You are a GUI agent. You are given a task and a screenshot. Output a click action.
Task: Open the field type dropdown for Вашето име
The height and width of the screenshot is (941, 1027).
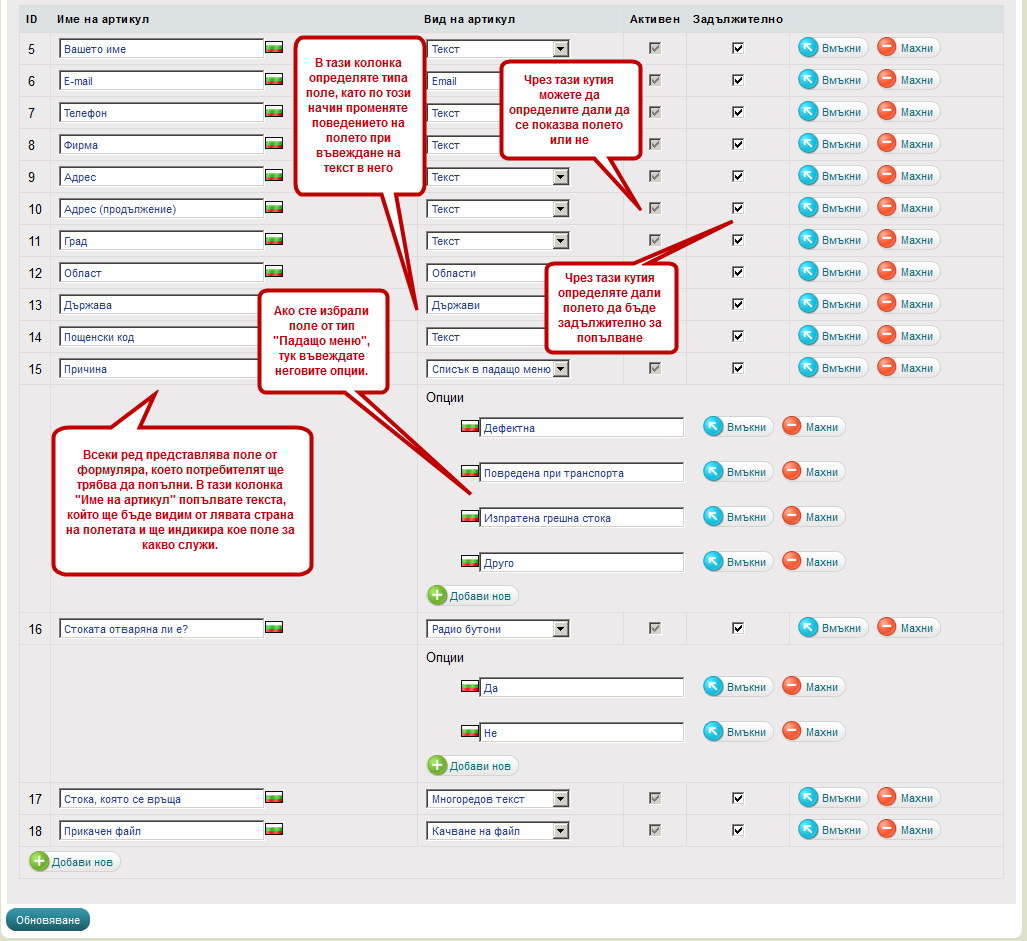560,49
